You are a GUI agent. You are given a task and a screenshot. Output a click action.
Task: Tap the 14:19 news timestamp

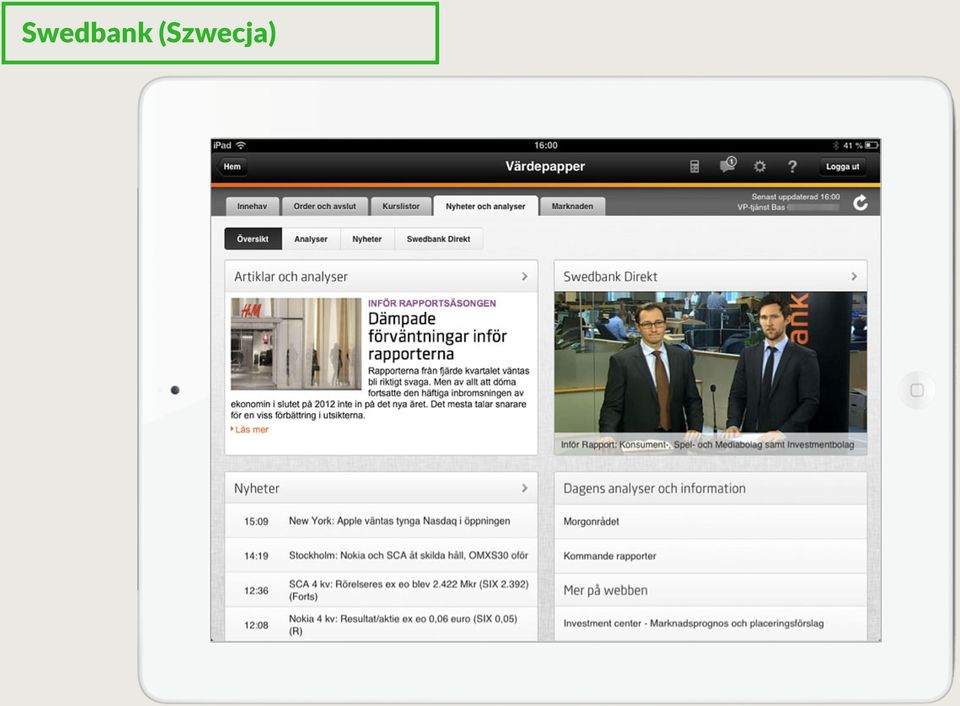pos(256,556)
